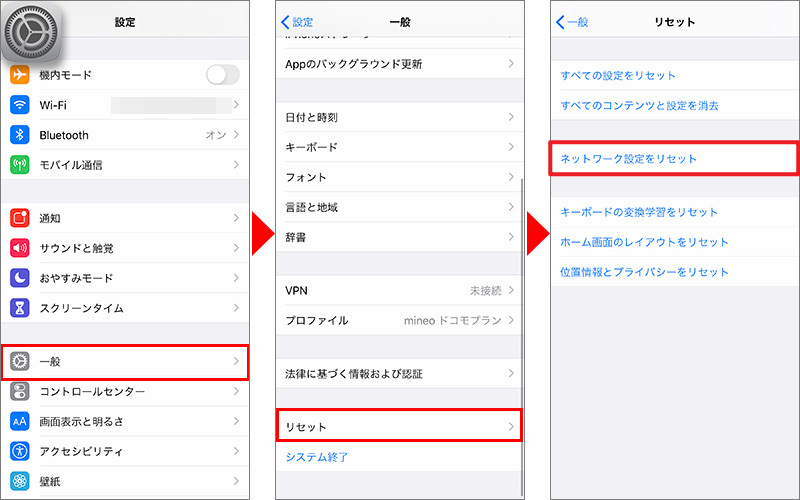Tap the サウンドと触覚 speaker icon
The image size is (800, 500).
tap(21, 248)
